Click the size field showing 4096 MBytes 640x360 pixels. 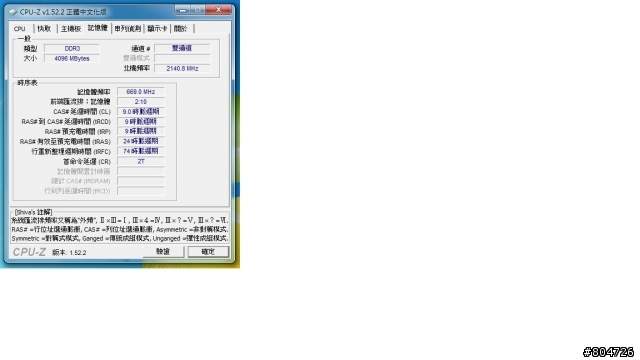coord(72,58)
